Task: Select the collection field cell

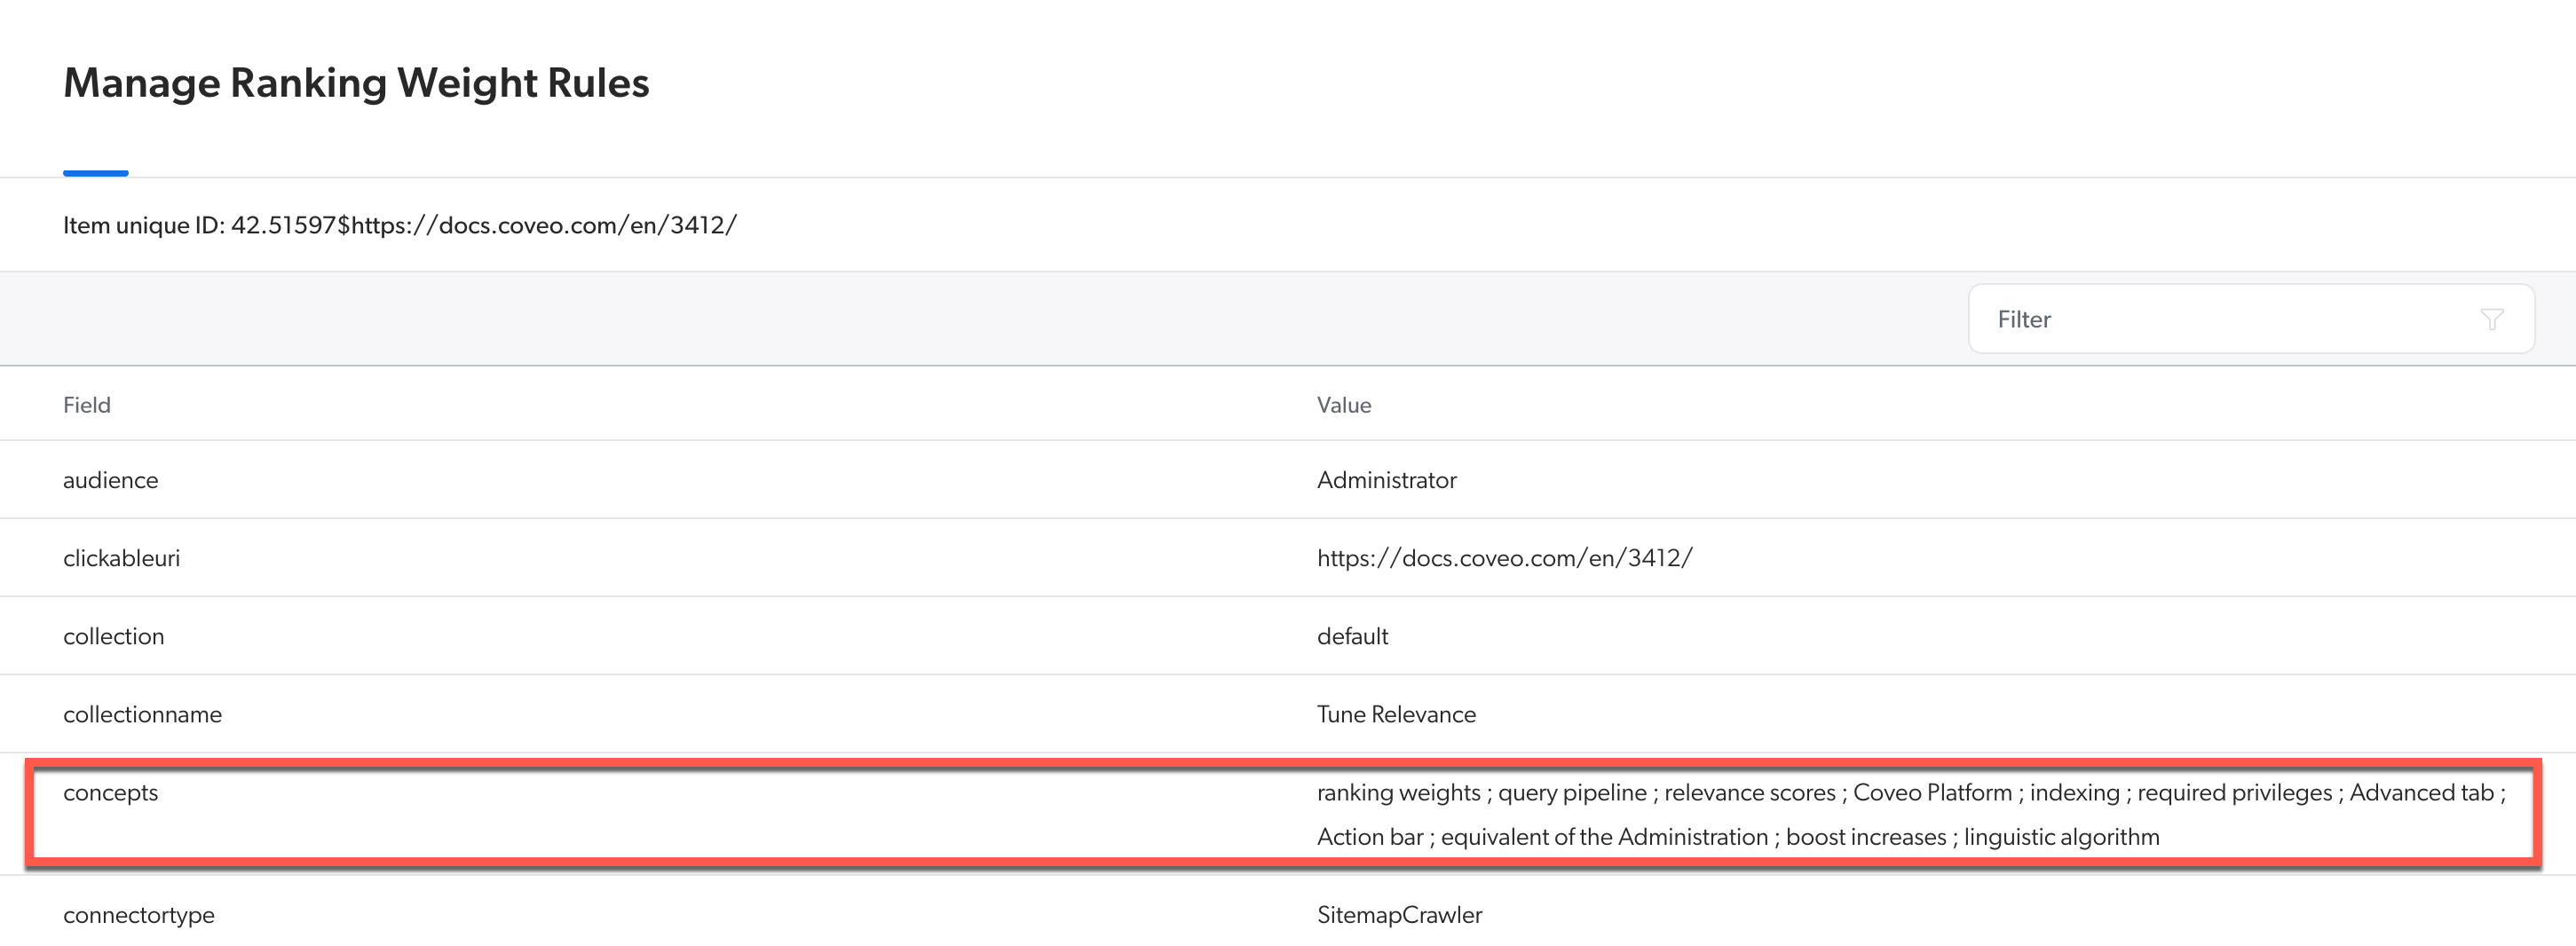Action: click(x=114, y=636)
